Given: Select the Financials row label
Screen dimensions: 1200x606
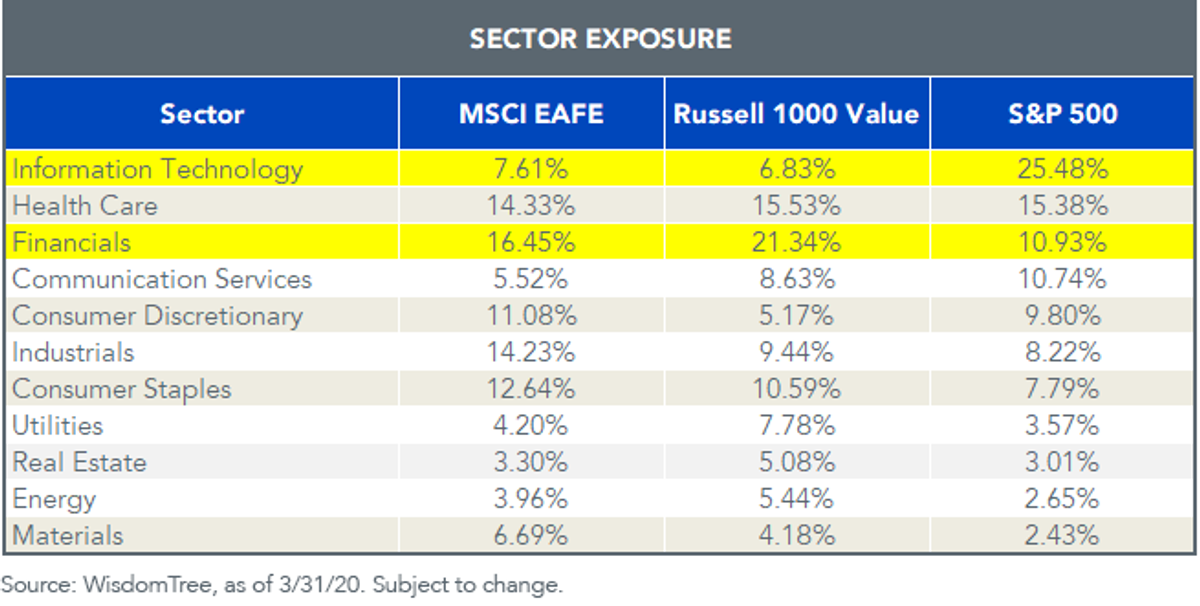Looking at the screenshot, I should 72,242.
